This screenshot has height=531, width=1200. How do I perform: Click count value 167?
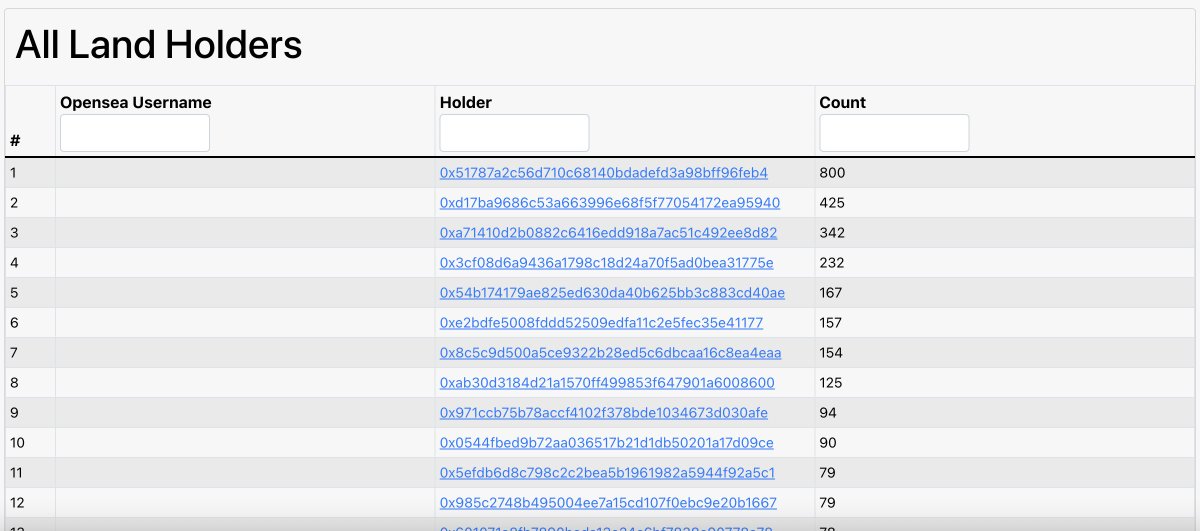831,293
